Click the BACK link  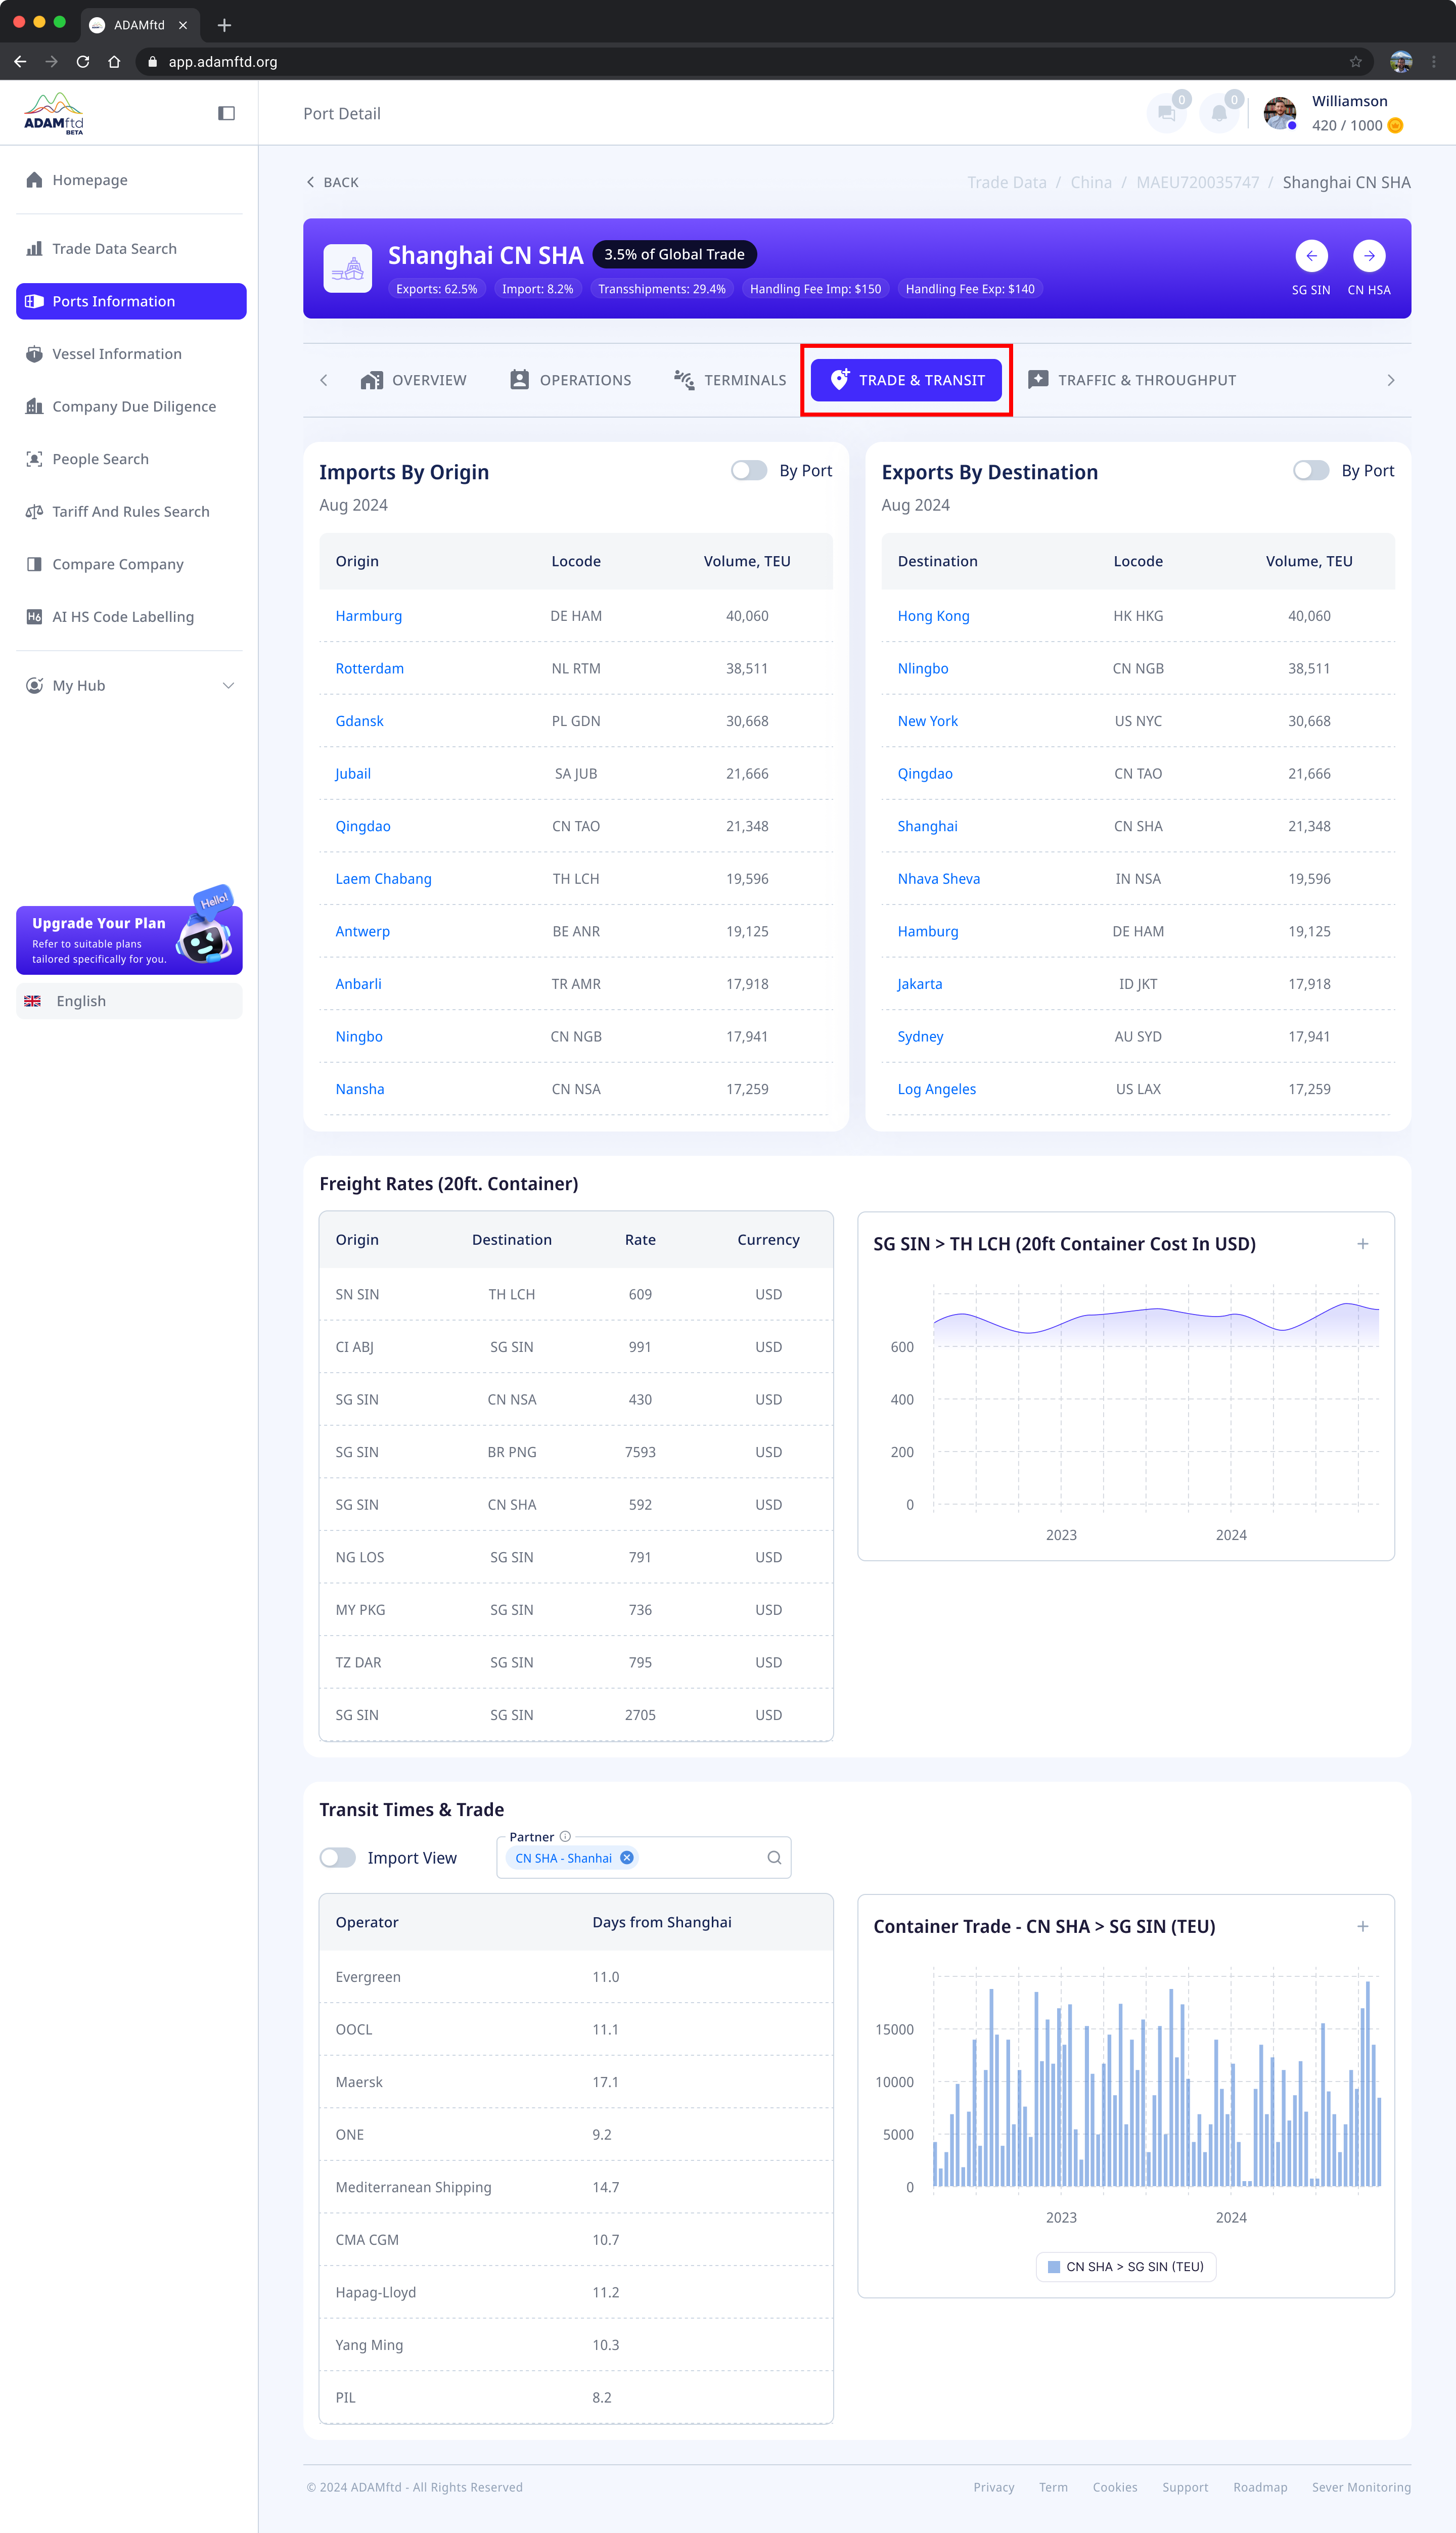[x=332, y=182]
